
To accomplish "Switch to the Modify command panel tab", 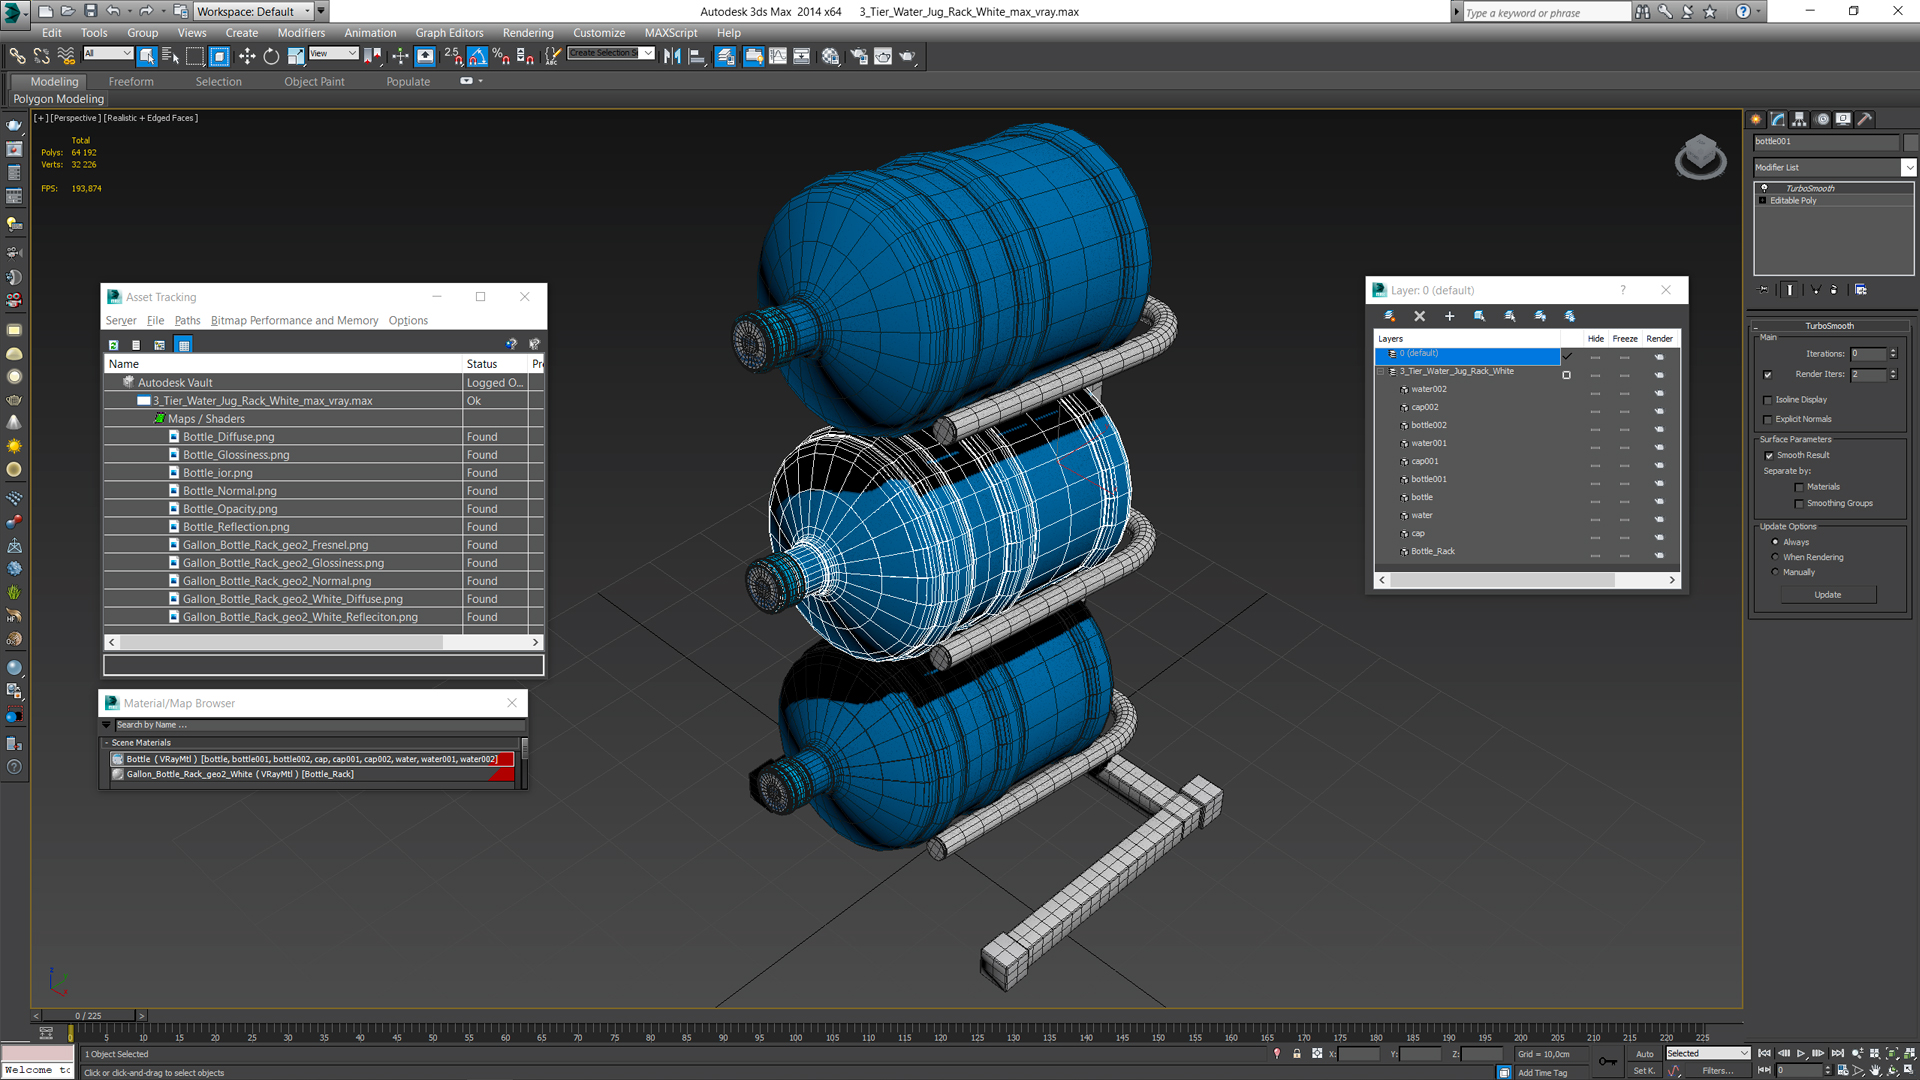I will 1778,119.
